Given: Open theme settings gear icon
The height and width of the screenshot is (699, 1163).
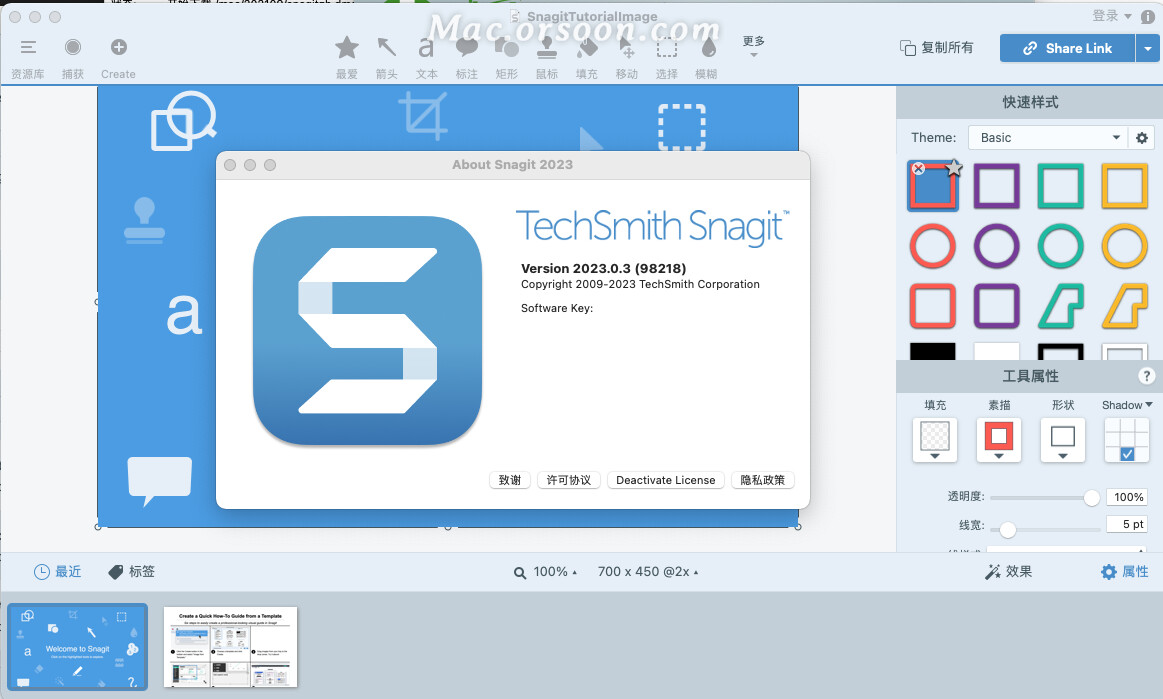Looking at the screenshot, I should (1141, 137).
